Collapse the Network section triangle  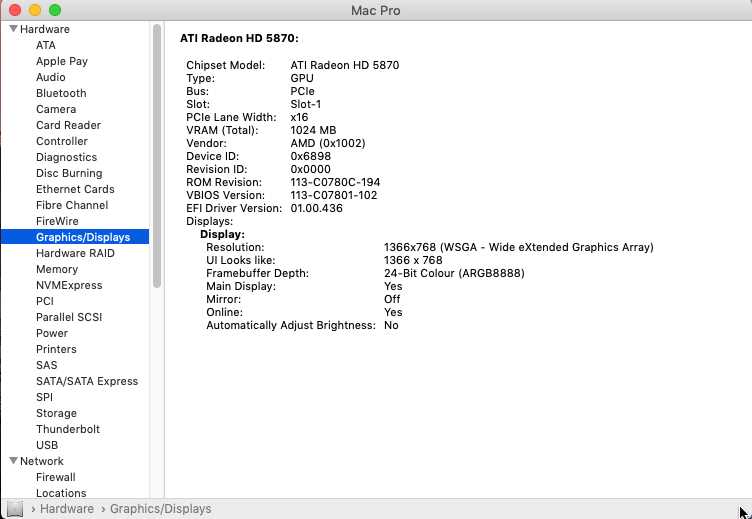pyautogui.click(x=13, y=461)
